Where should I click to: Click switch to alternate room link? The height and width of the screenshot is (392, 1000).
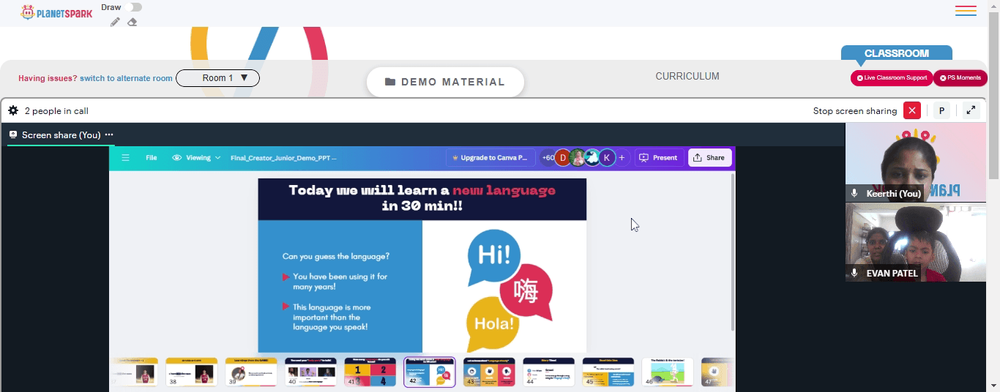126,78
